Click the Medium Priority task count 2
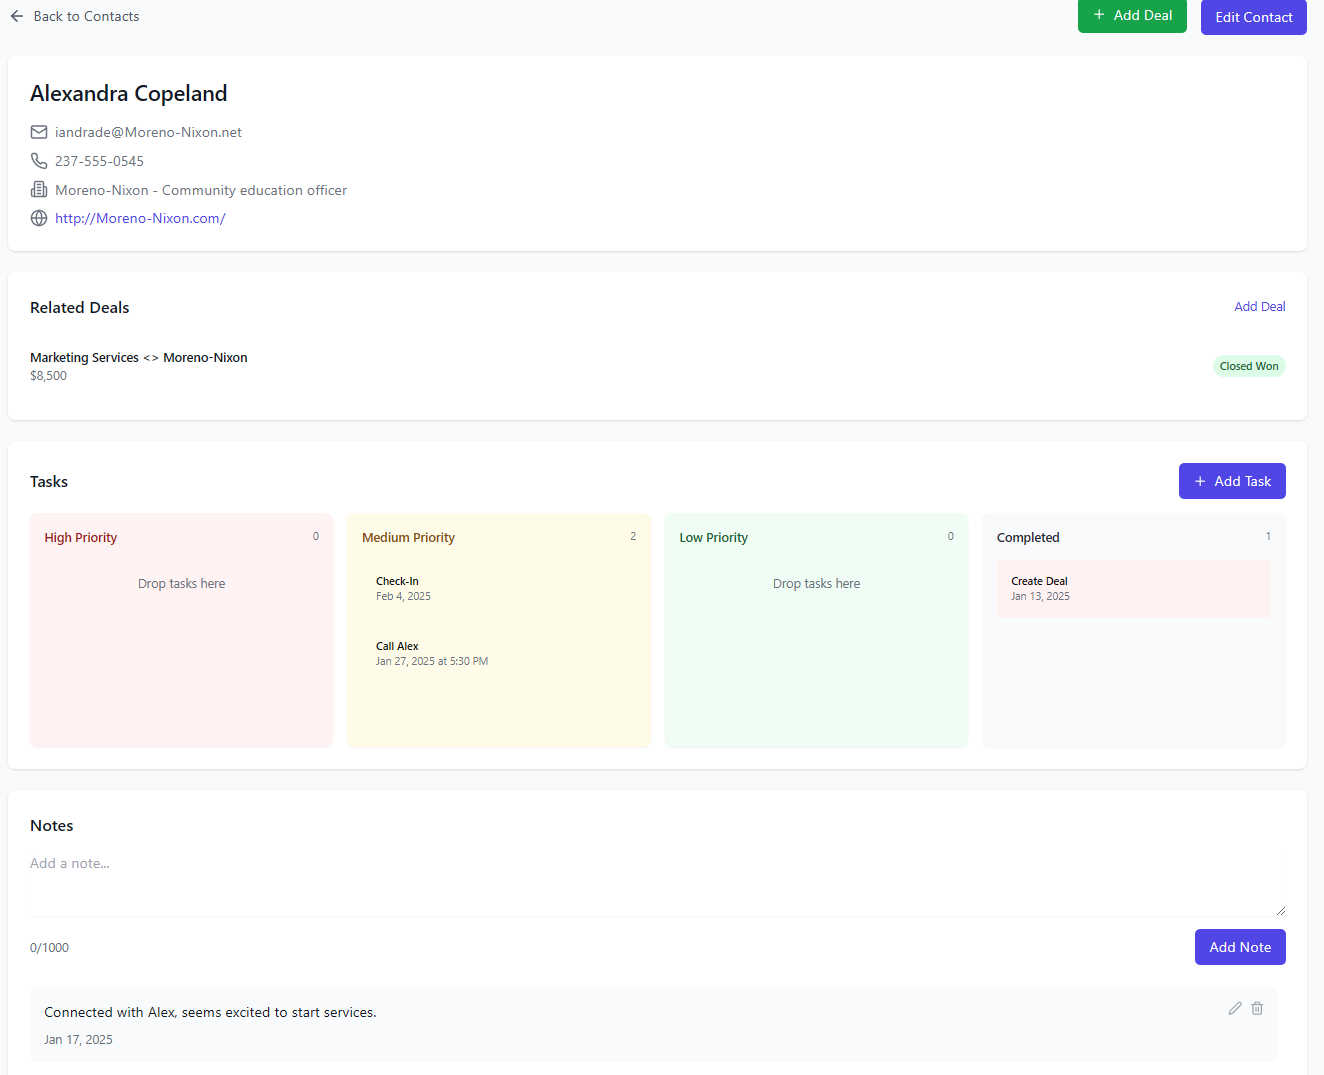Viewport: 1324px width, 1075px height. coord(633,537)
